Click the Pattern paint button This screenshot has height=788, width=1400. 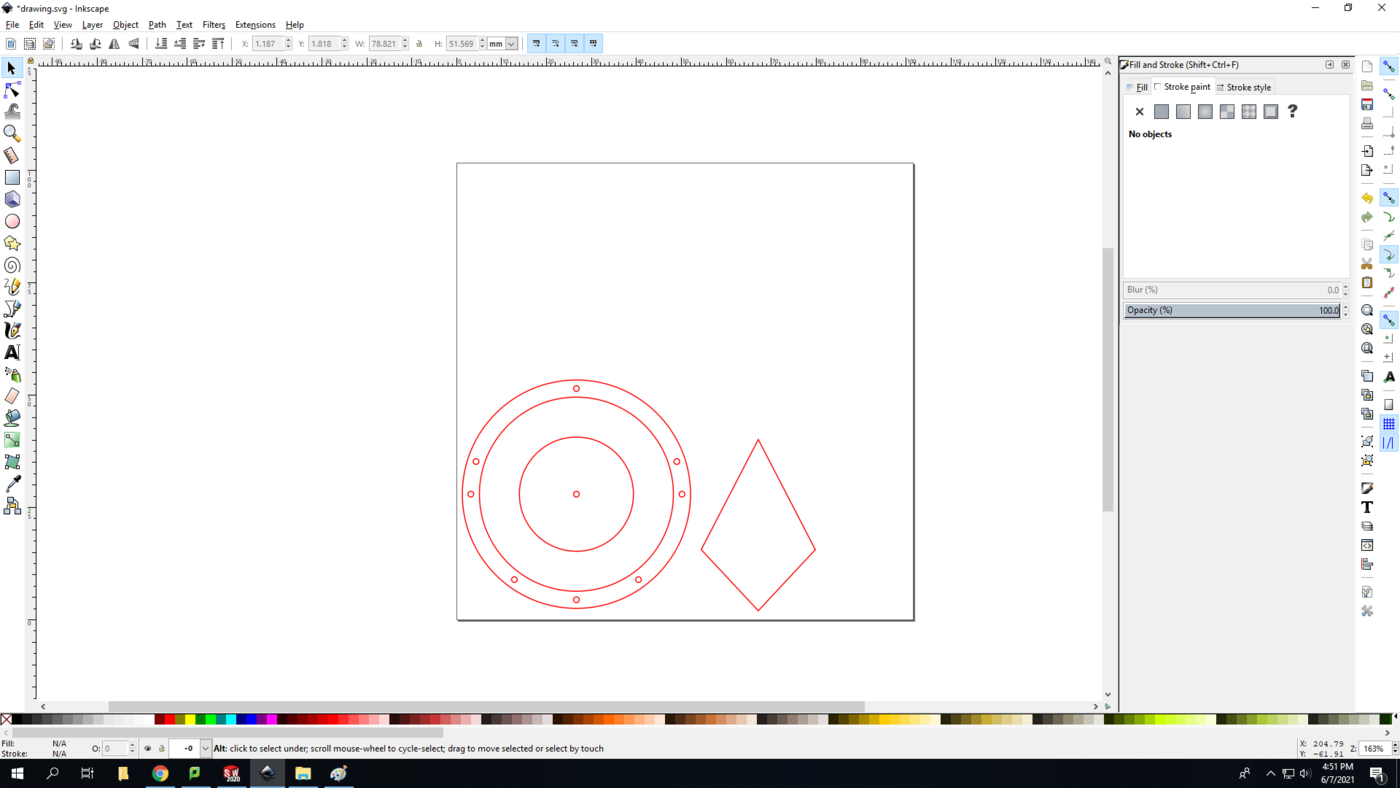1249,112
